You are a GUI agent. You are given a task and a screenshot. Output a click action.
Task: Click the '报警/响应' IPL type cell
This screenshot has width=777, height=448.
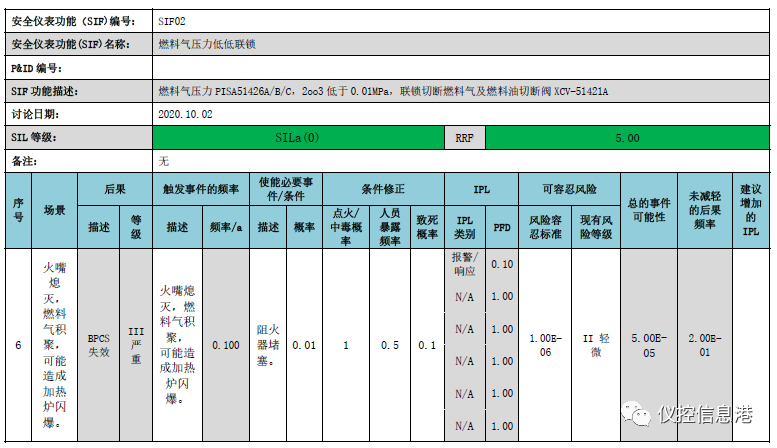465,264
